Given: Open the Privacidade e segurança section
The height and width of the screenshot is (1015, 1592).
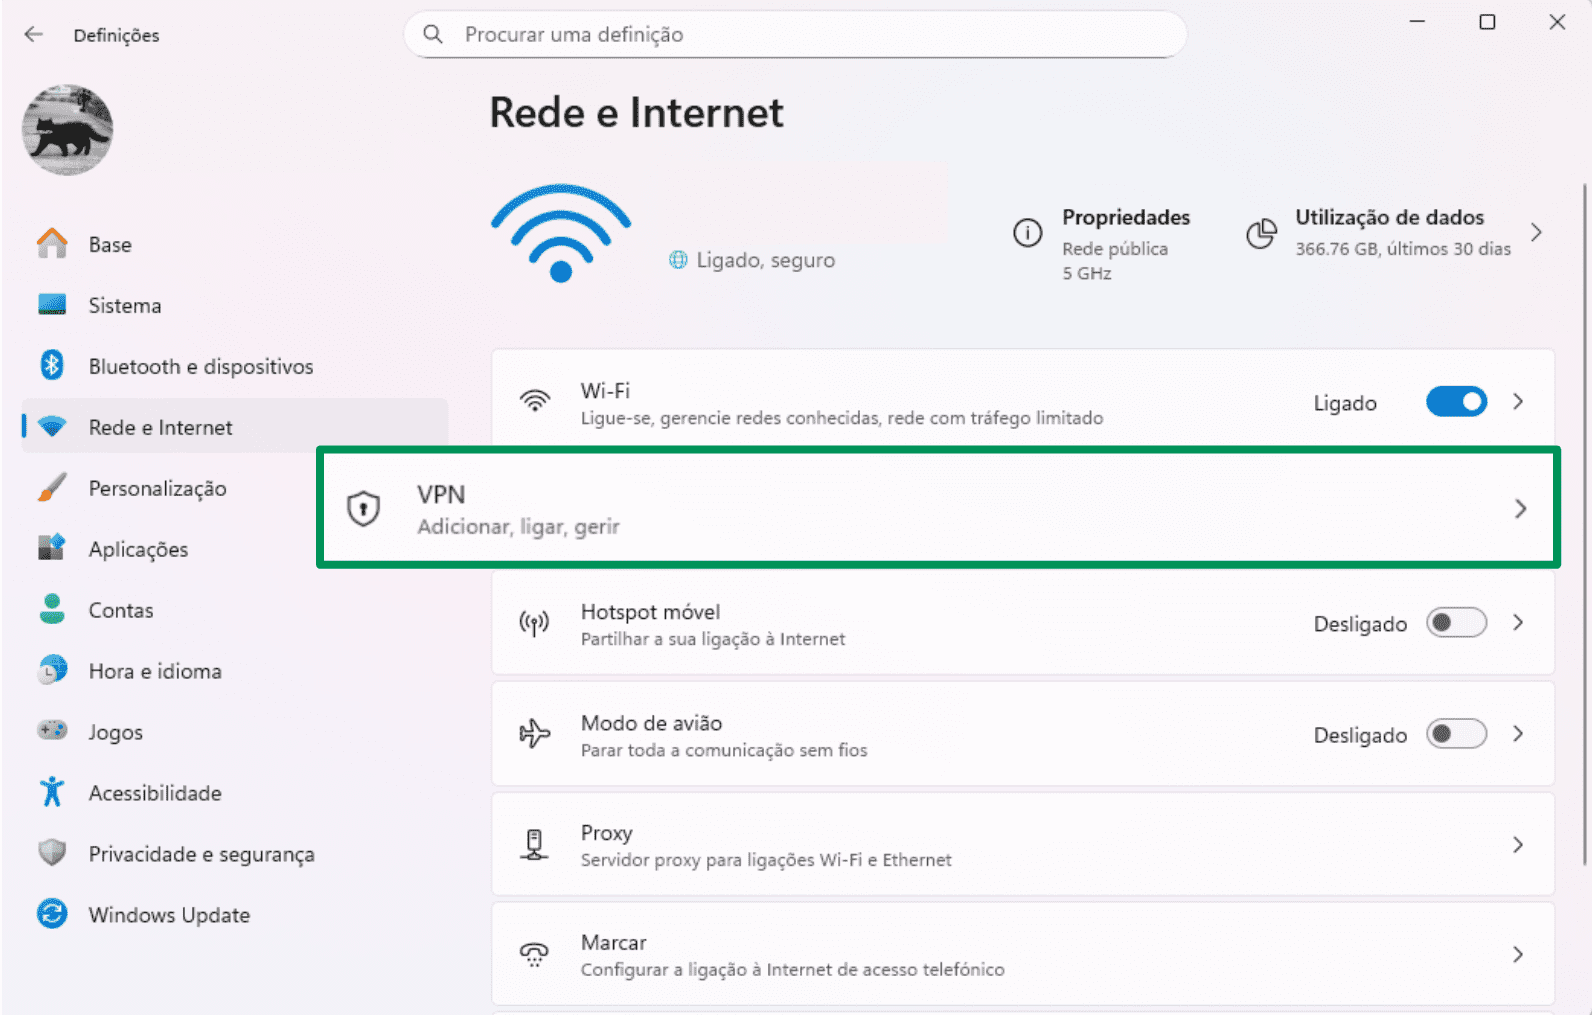Looking at the screenshot, I should (201, 854).
